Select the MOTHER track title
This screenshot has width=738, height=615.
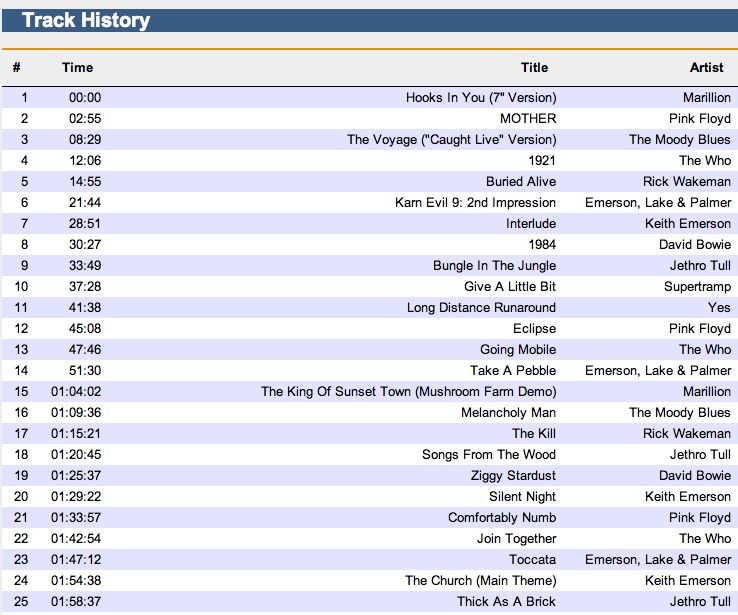[x=528, y=119]
